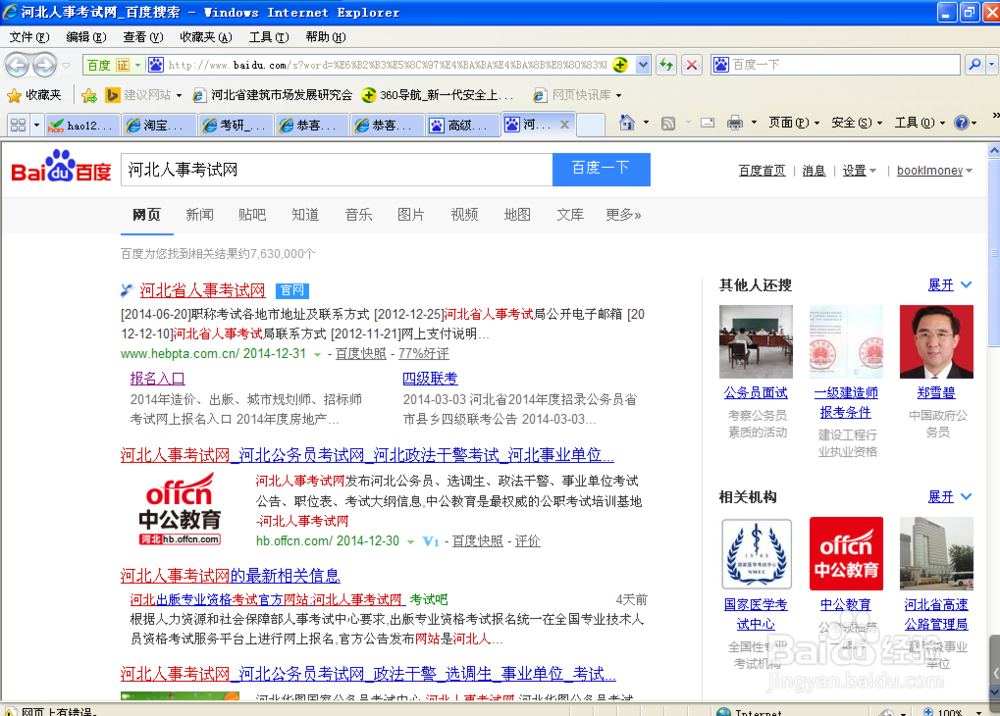Screen dimensions: 1000x716
Task: Click the red Stop loading icon
Action: pyautogui.click(x=692, y=65)
